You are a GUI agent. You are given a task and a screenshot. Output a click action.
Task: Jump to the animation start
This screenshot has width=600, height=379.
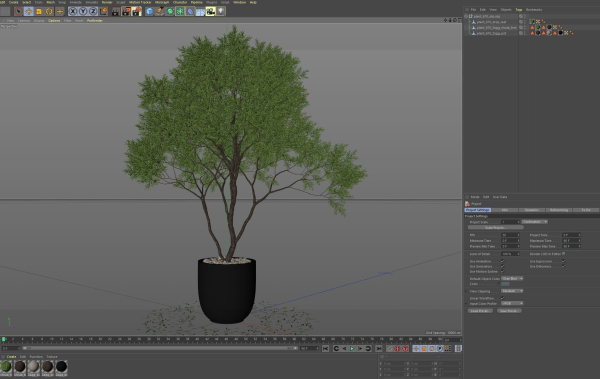tap(325, 349)
